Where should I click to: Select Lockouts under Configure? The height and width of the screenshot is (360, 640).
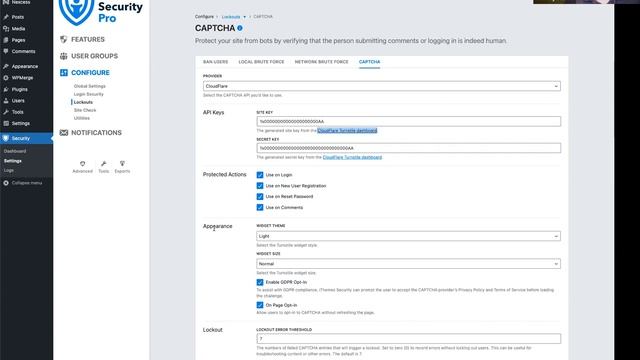(x=83, y=102)
